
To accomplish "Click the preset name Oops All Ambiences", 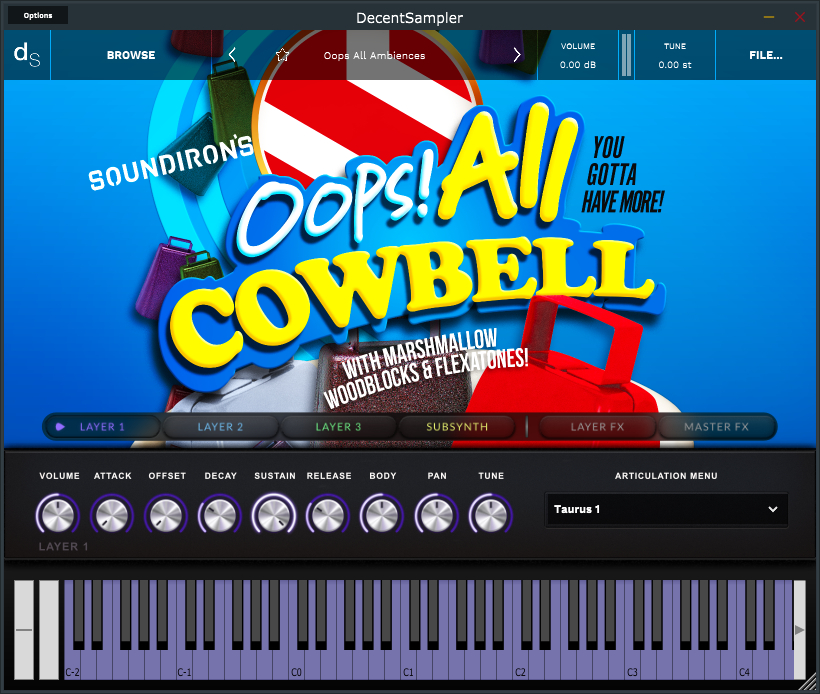I will coord(374,55).
